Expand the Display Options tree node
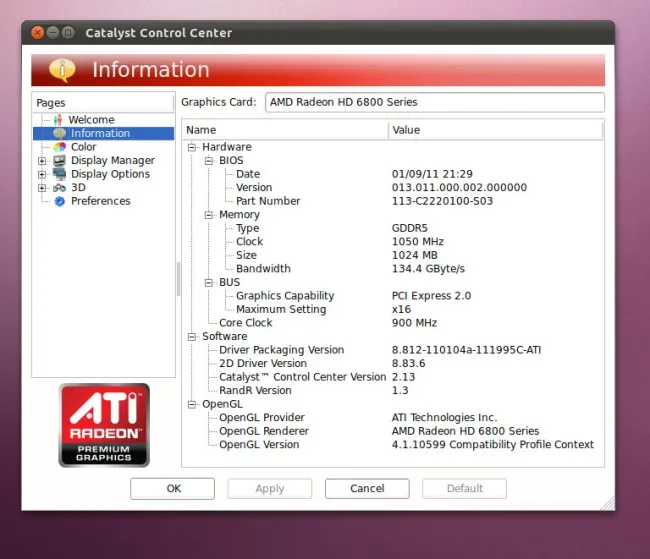The width and height of the screenshot is (650, 559). pyautogui.click(x=42, y=174)
